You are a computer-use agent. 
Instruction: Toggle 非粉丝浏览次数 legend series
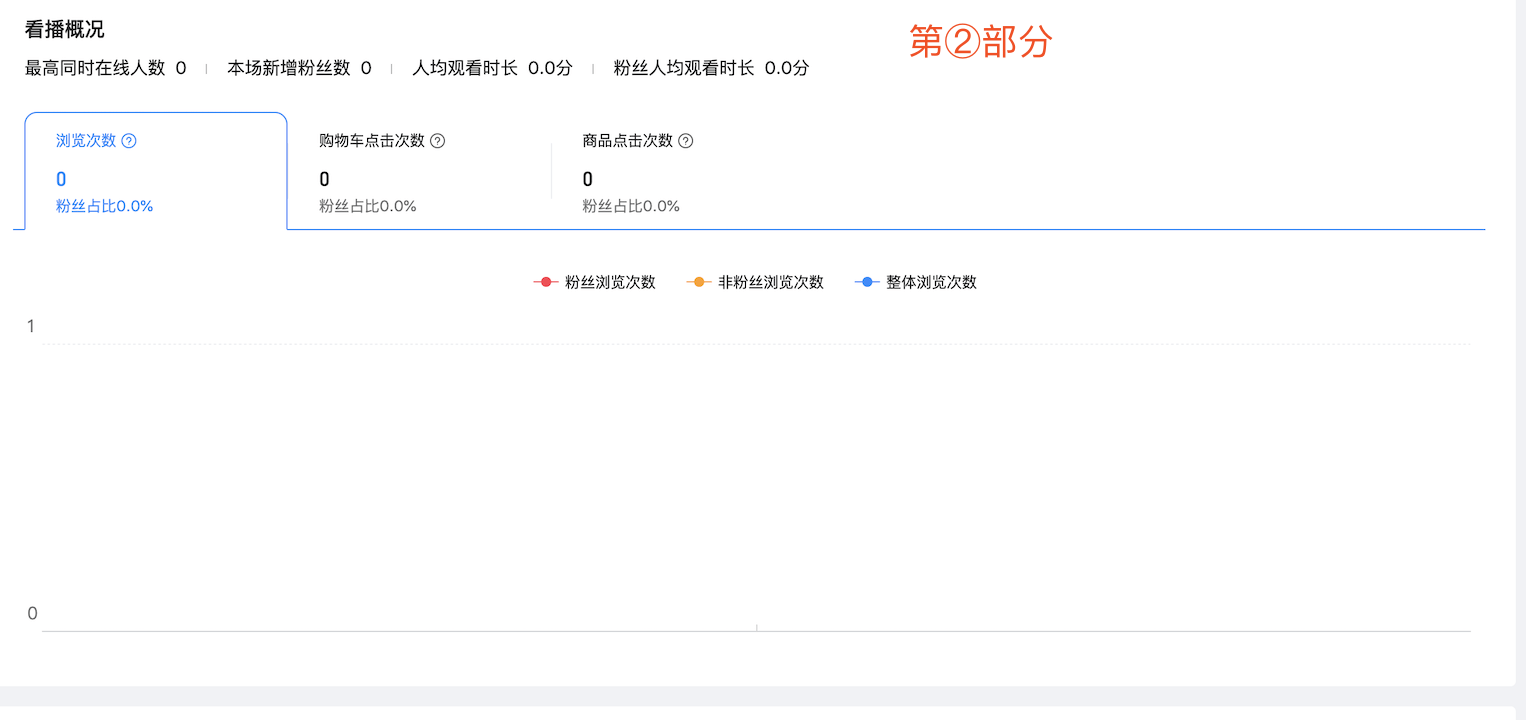(755, 282)
